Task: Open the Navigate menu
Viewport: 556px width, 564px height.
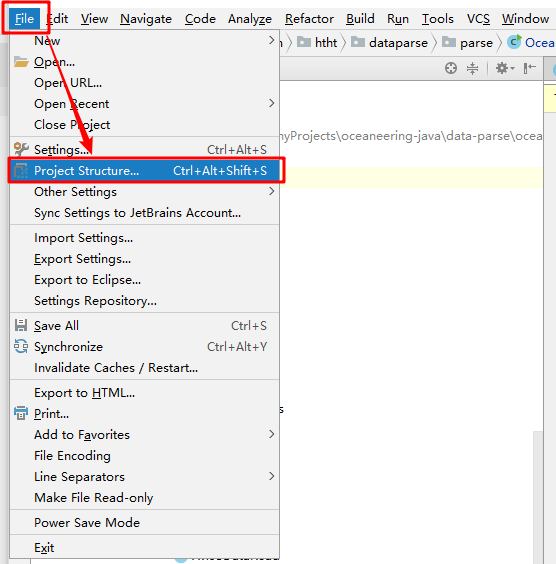Action: 146,19
